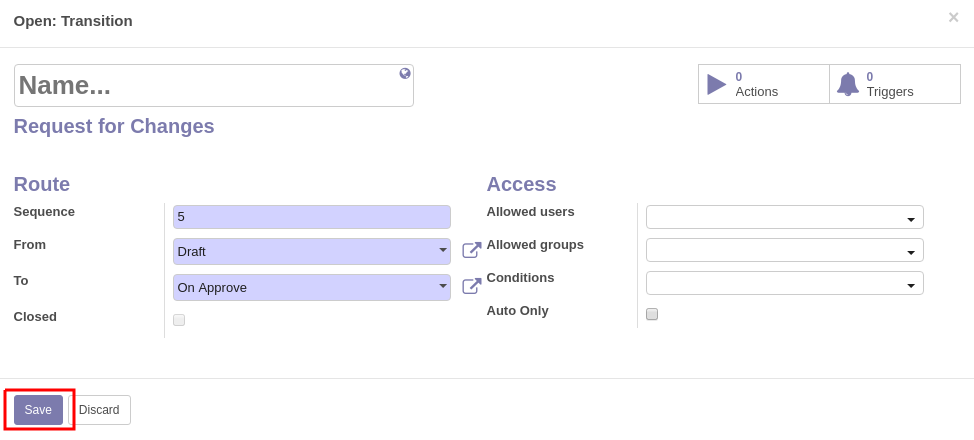Open the Allowed users dropdown
Screen dimensions: 974x440
(785, 218)
